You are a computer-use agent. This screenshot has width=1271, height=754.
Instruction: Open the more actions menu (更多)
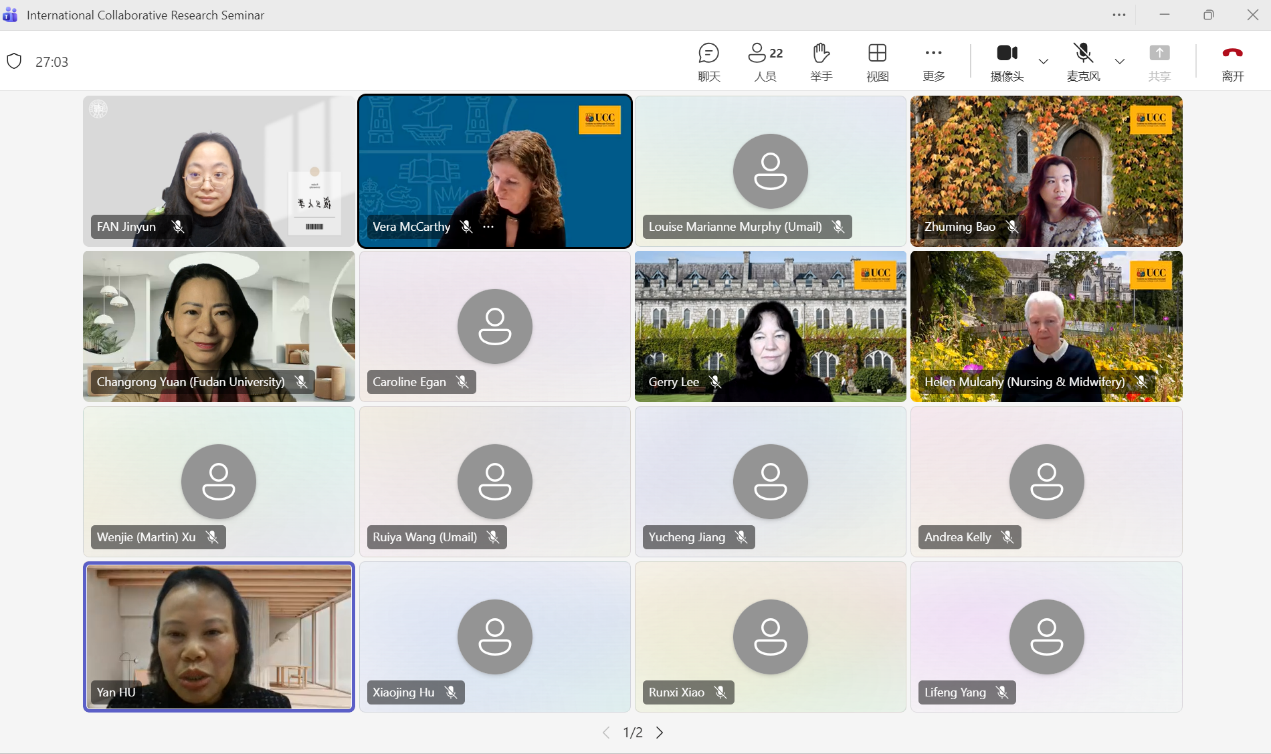(933, 62)
